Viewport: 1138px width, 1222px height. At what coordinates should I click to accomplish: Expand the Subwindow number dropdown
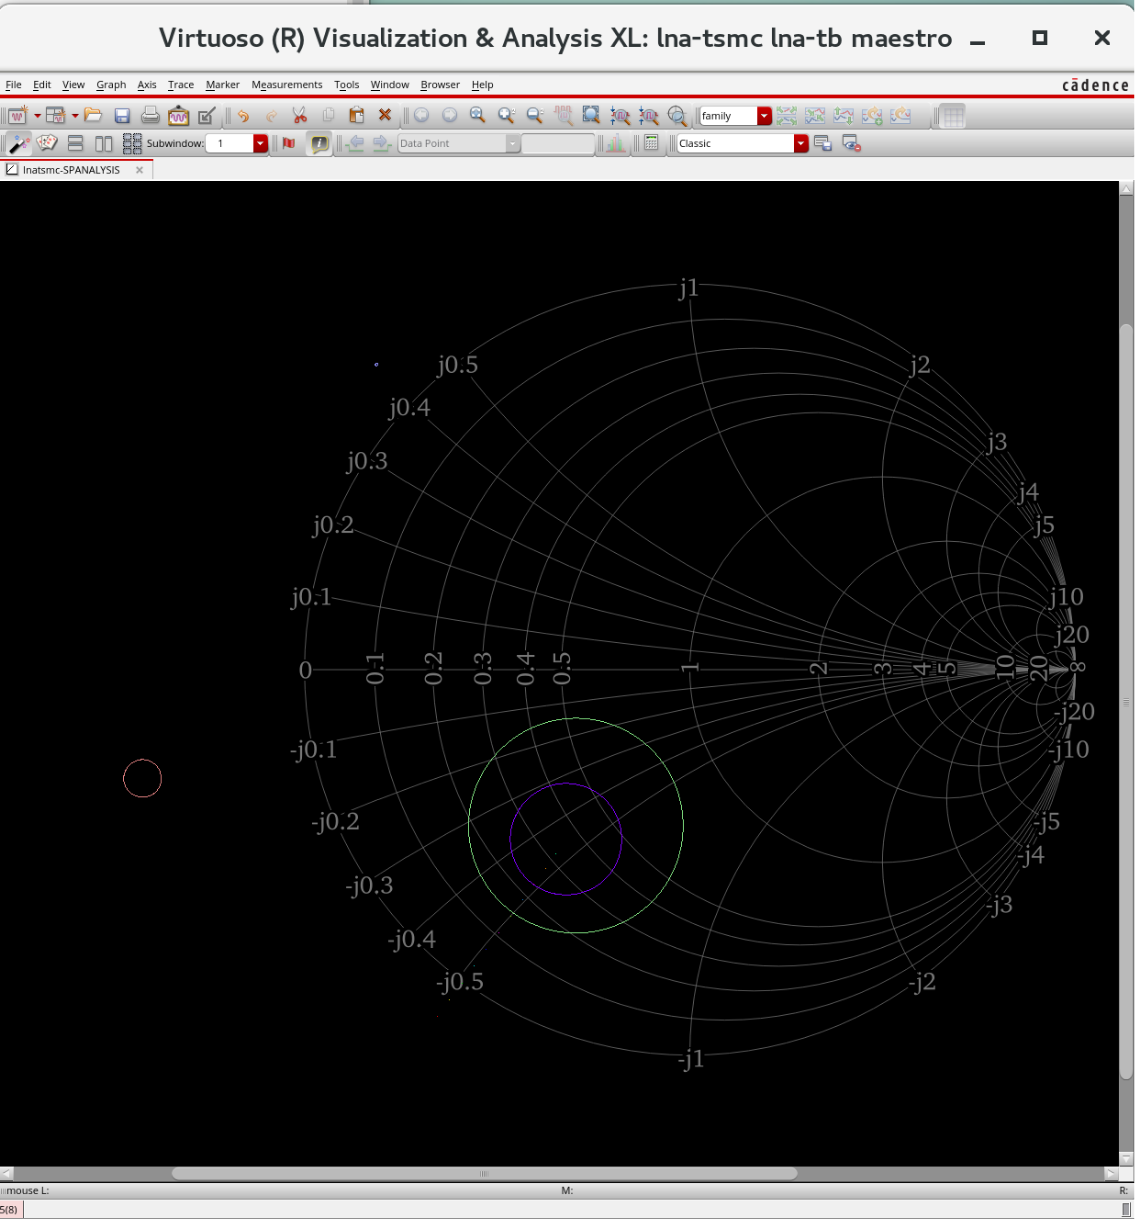click(x=261, y=144)
